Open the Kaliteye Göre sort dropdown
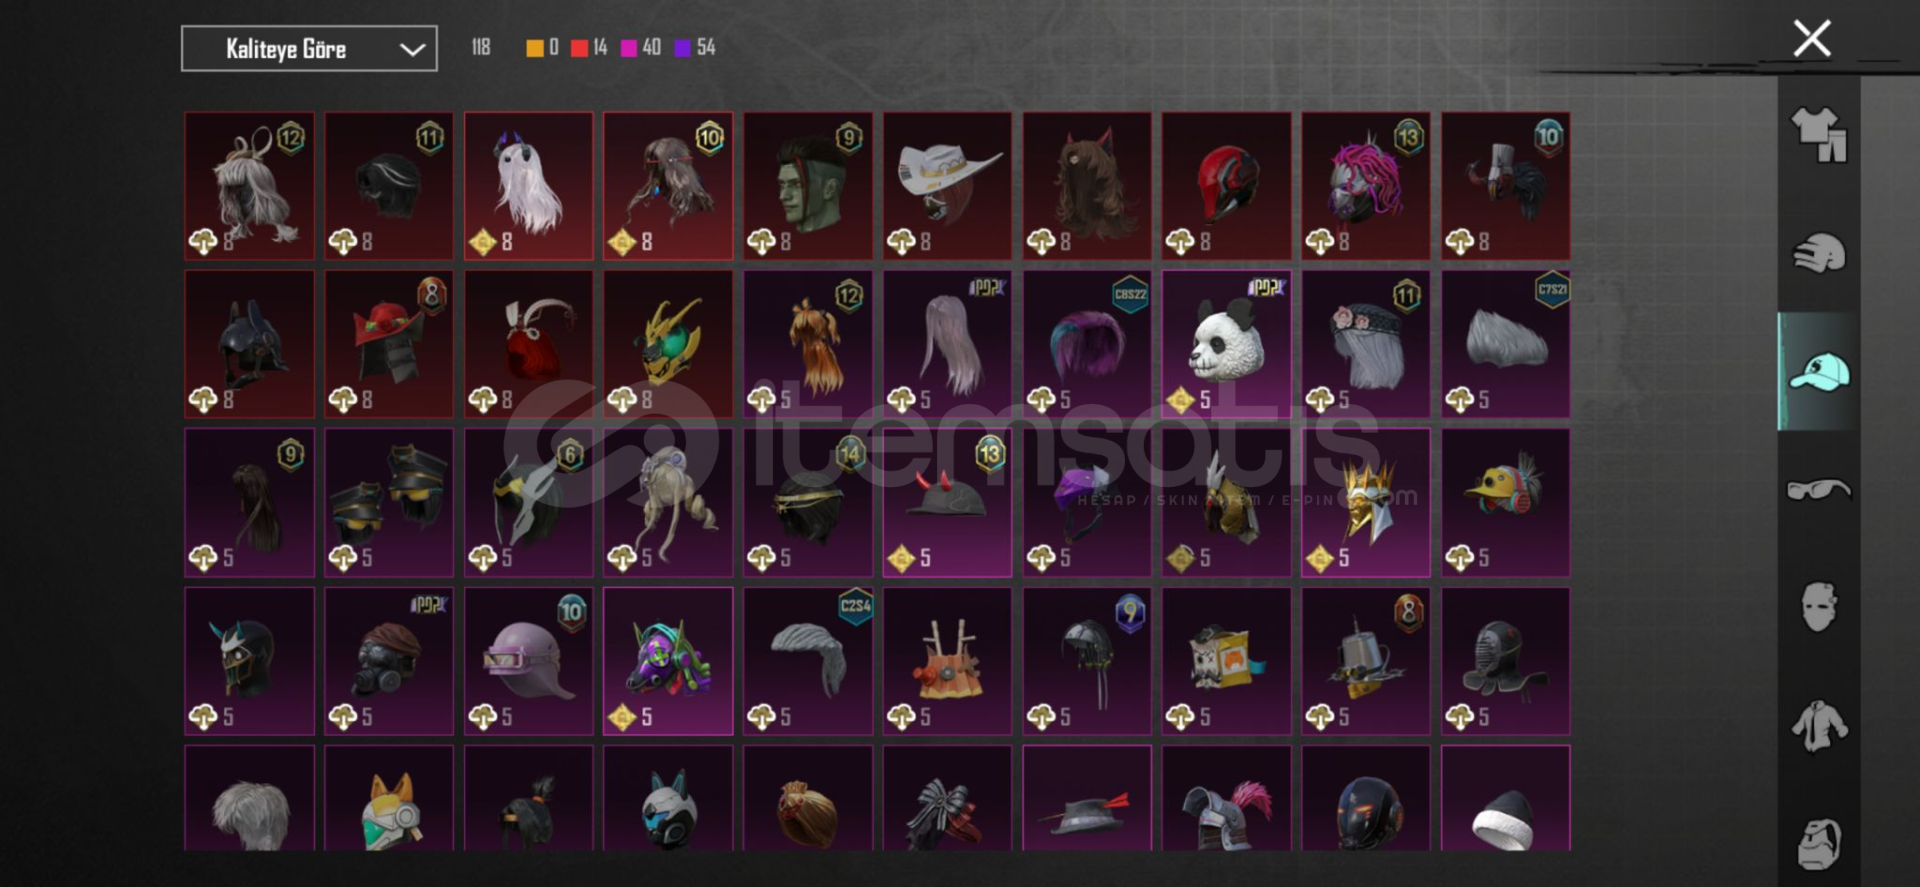 [x=309, y=48]
